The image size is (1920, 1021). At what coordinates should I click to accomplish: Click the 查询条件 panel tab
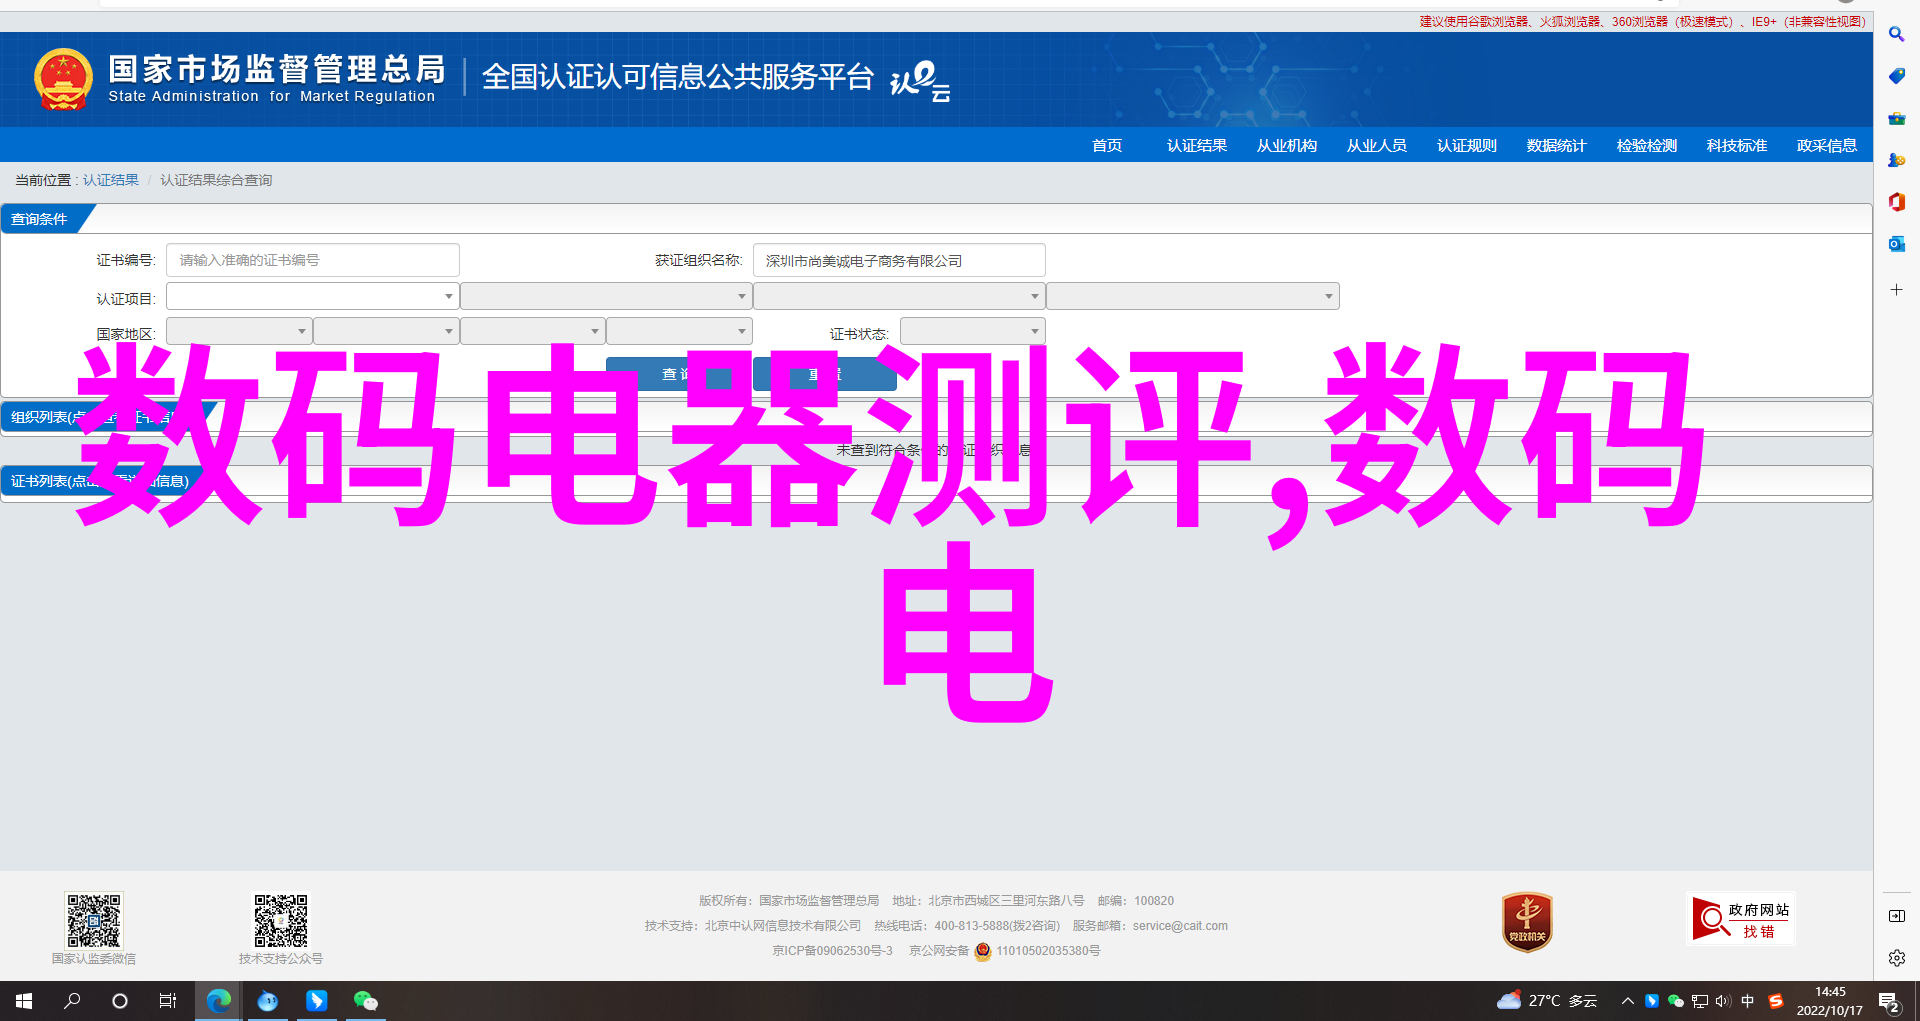(40, 219)
